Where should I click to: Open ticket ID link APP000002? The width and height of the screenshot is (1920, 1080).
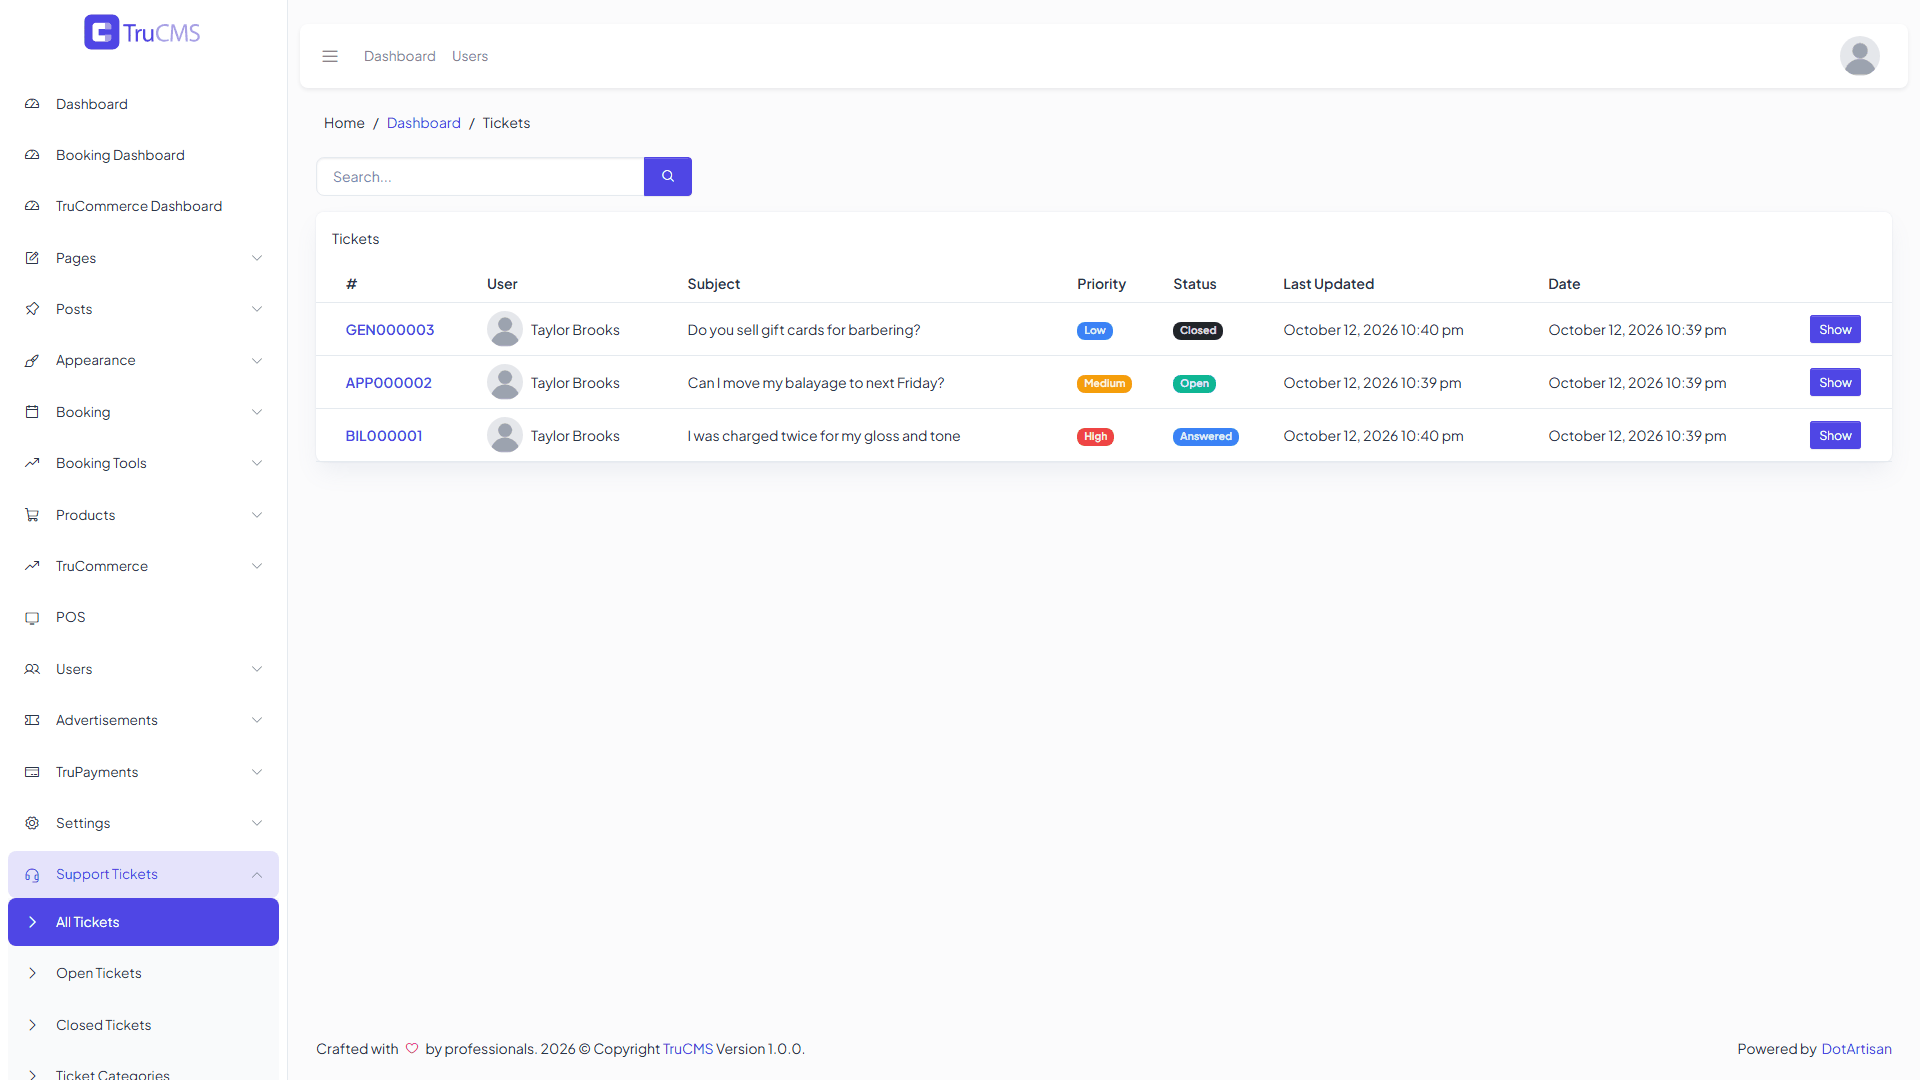coord(389,383)
